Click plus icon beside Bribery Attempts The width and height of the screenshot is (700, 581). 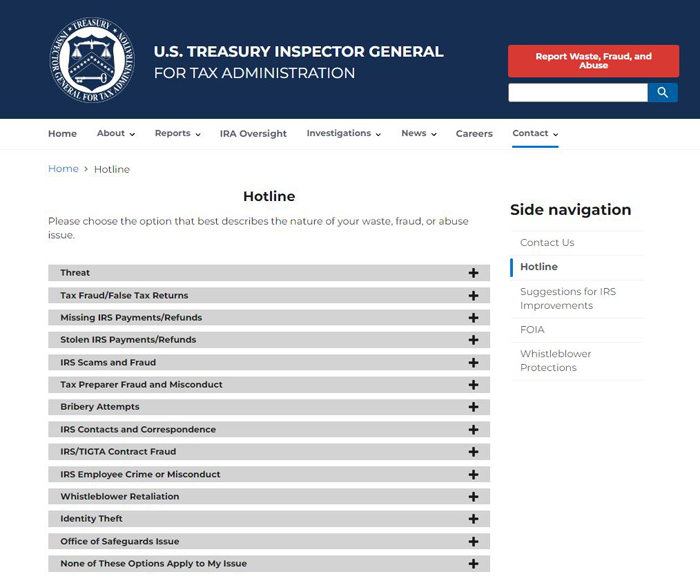[473, 407]
